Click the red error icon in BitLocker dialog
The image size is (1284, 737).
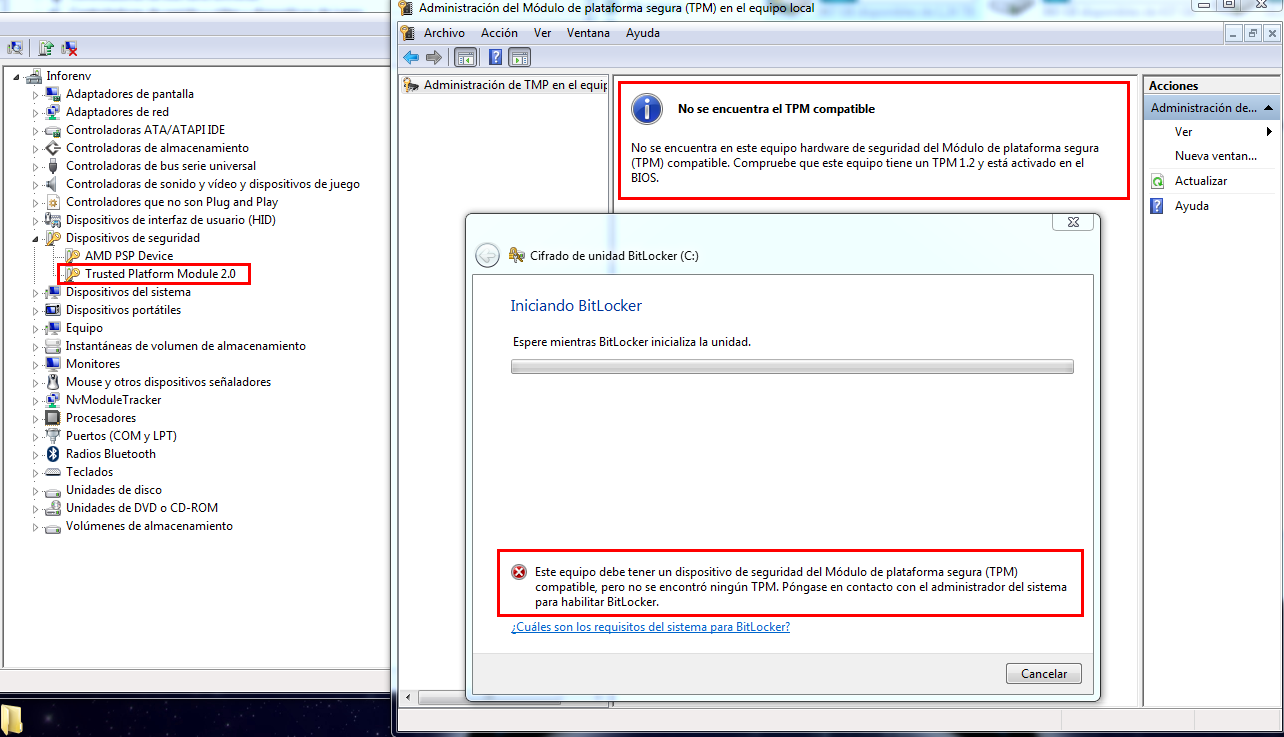[519, 572]
